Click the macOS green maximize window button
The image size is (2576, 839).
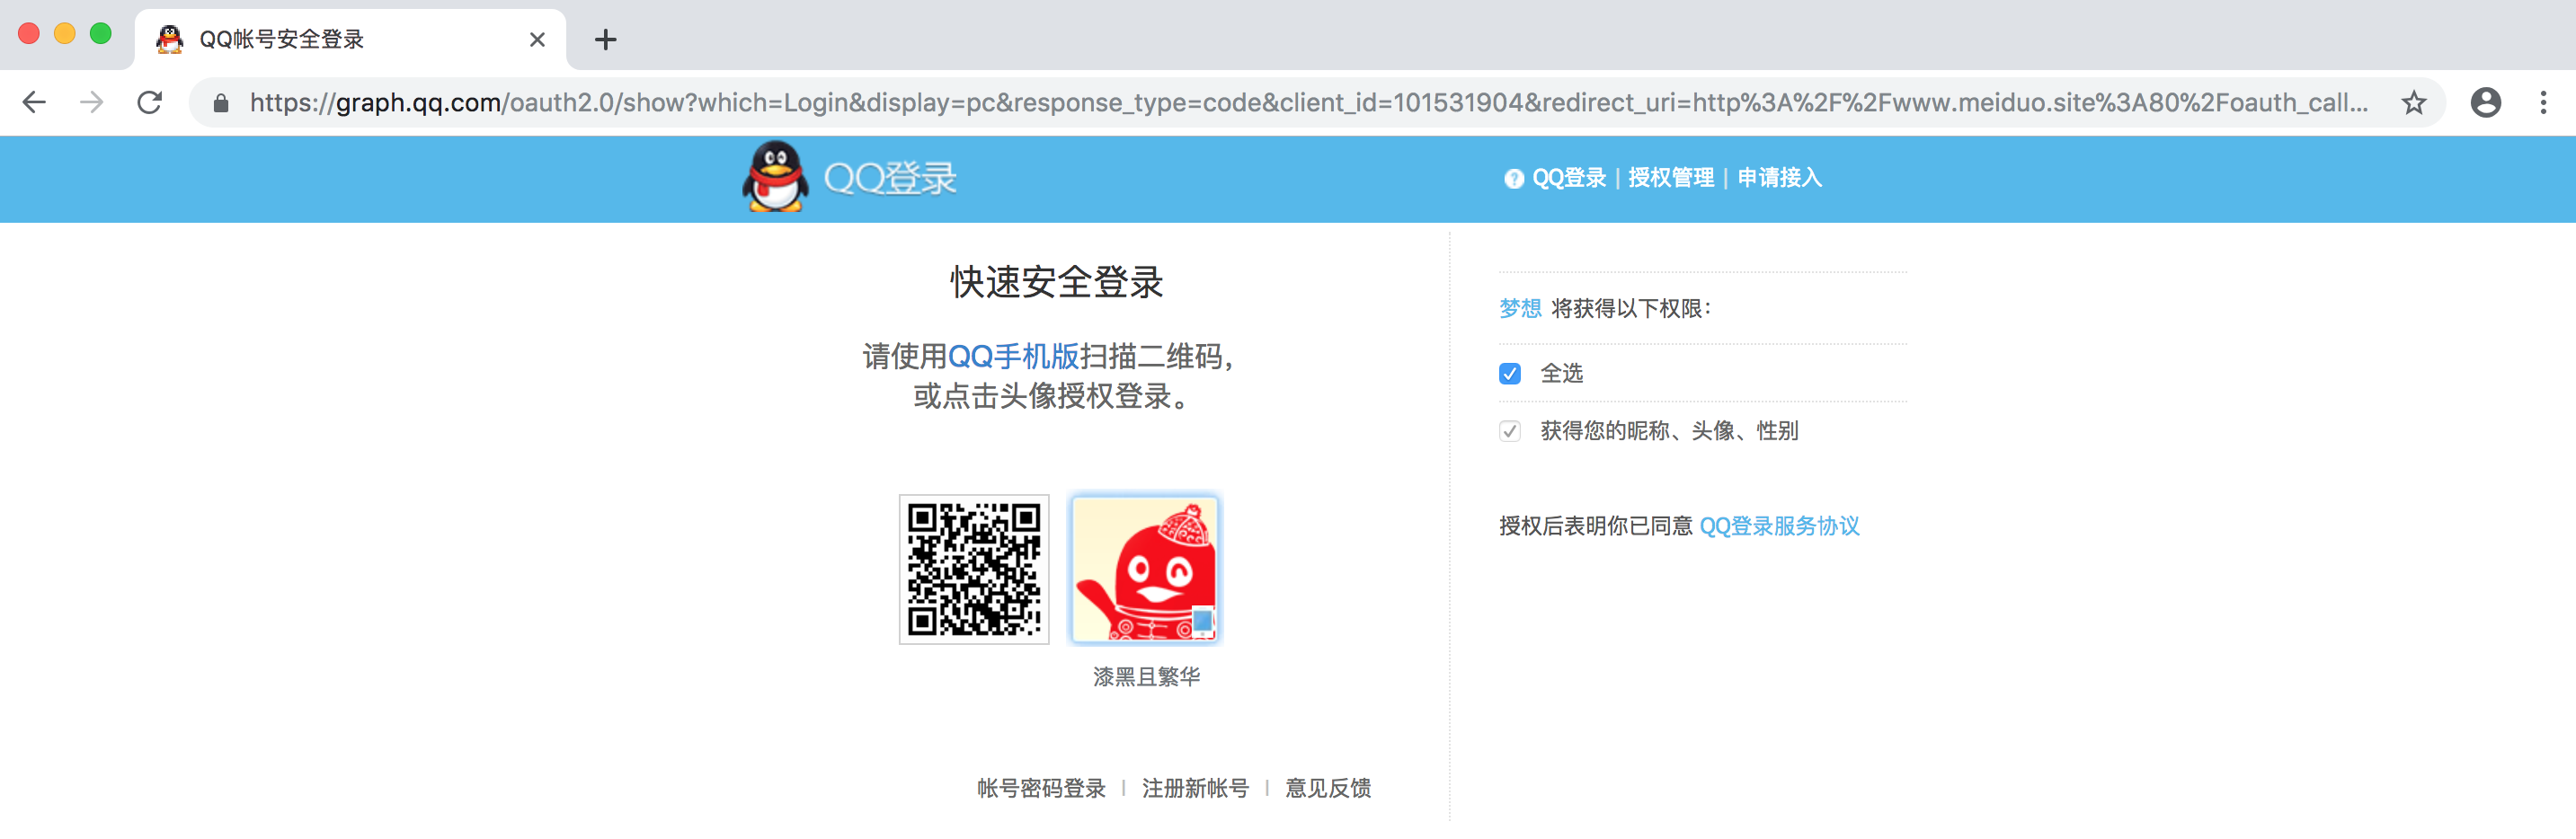(100, 34)
